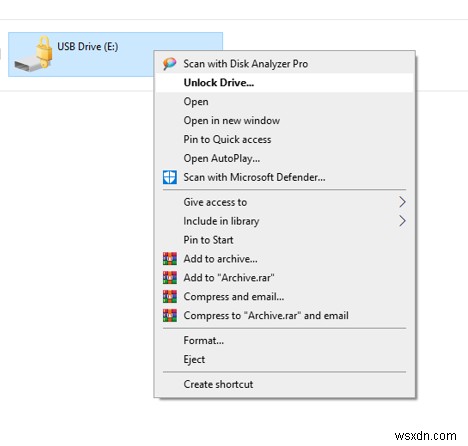Screen dimensions: 468x446
Task: Click WinRAR icon beside Compress to "Archive.rar" and email
Action: 170,316
